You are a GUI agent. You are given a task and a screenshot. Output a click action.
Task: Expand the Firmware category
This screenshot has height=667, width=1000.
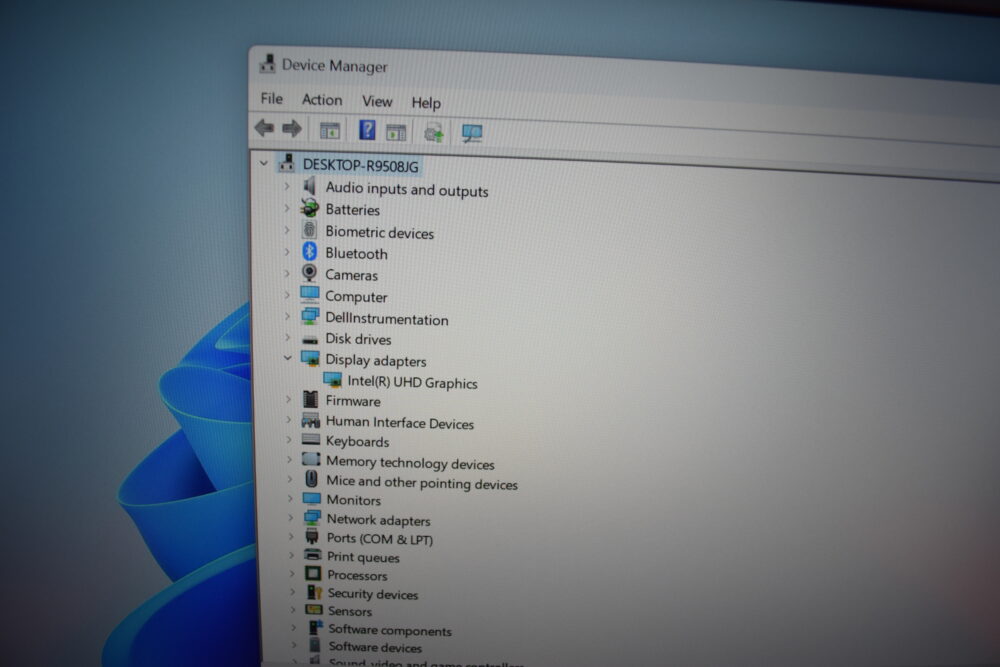tap(288, 399)
